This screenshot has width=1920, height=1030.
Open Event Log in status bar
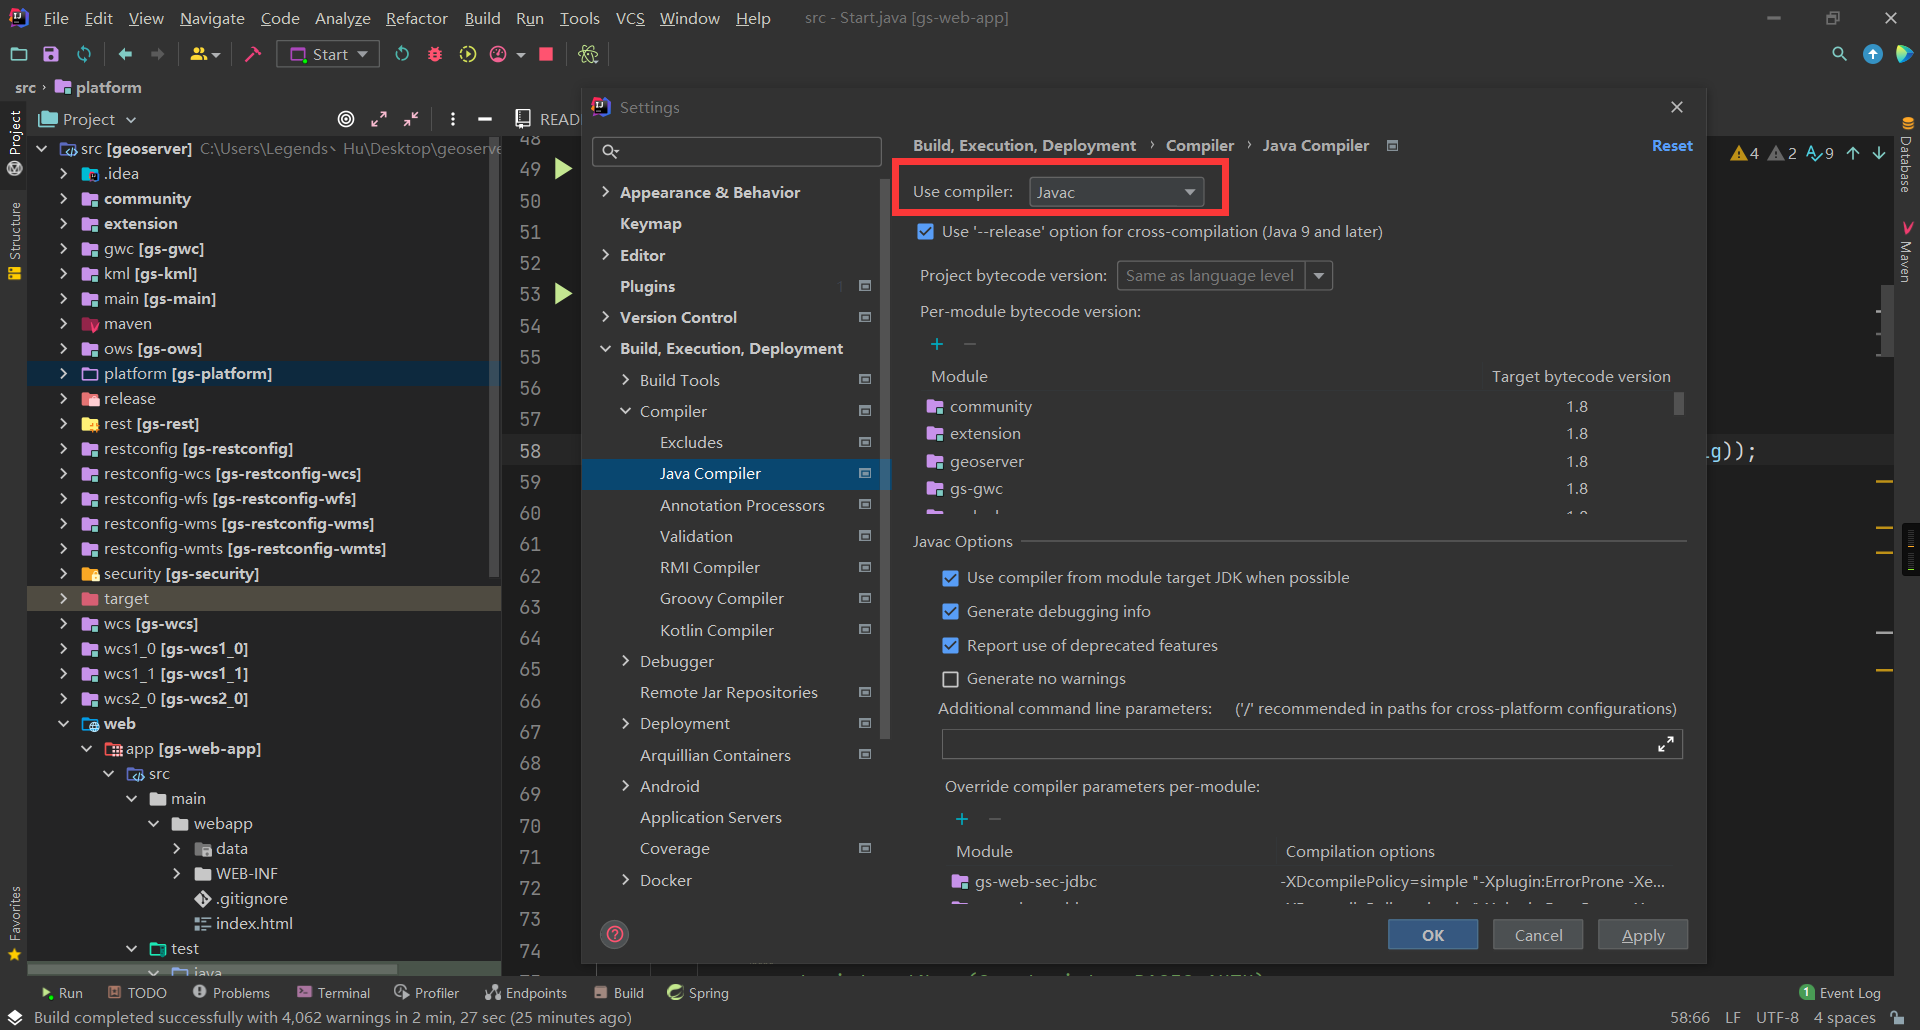coord(1840,993)
